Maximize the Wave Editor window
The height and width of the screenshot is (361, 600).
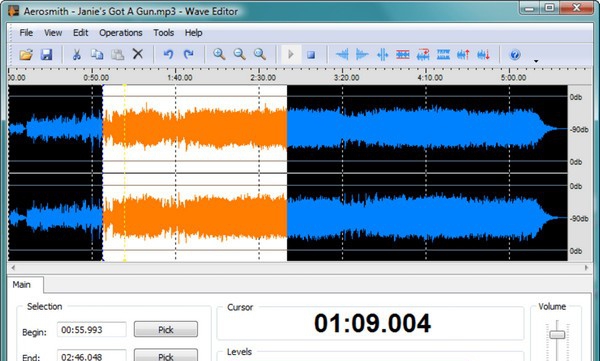tap(549, 7)
